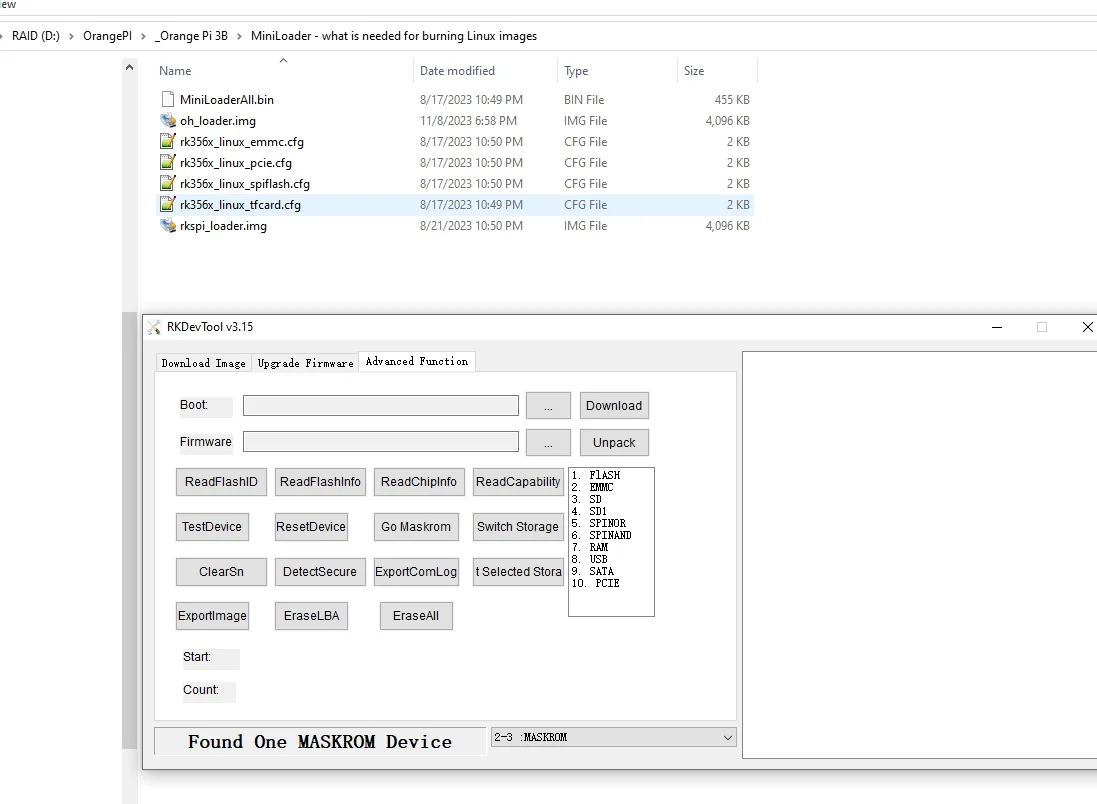The height and width of the screenshot is (804, 1097).
Task: Click the DetectSecure button
Action: (320, 572)
